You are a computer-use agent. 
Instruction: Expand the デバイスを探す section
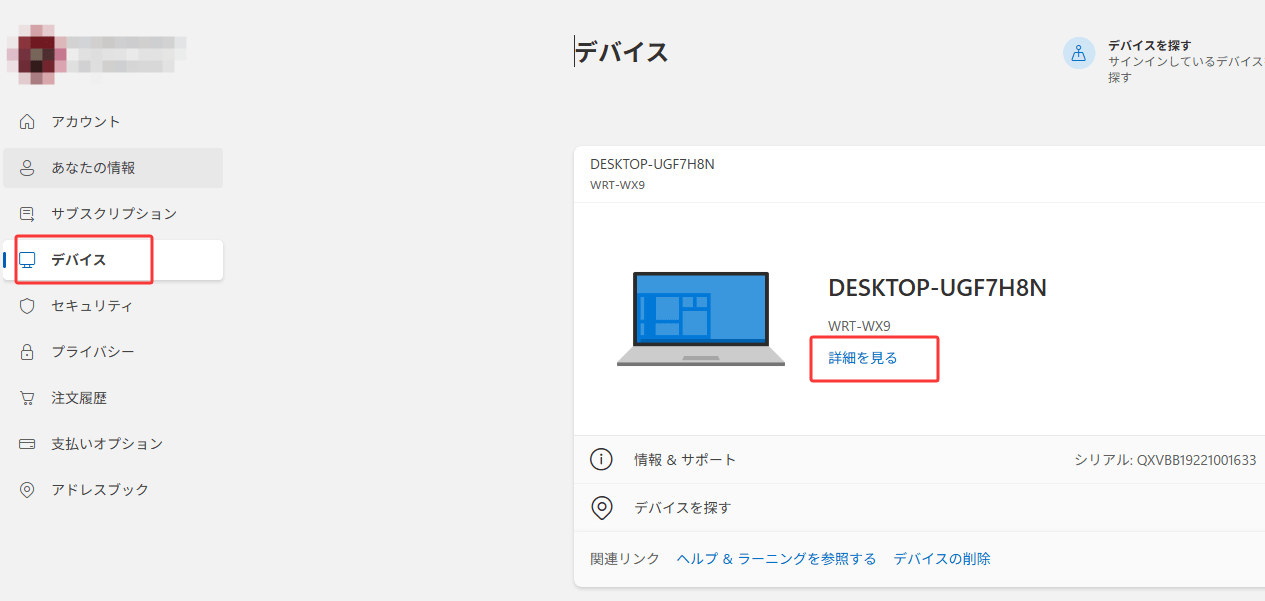683,507
